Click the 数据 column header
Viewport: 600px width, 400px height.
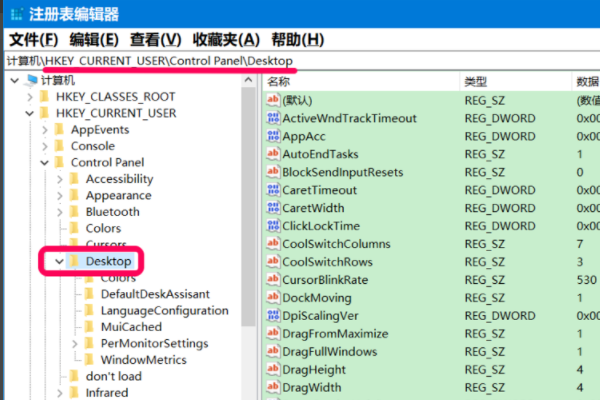(586, 82)
